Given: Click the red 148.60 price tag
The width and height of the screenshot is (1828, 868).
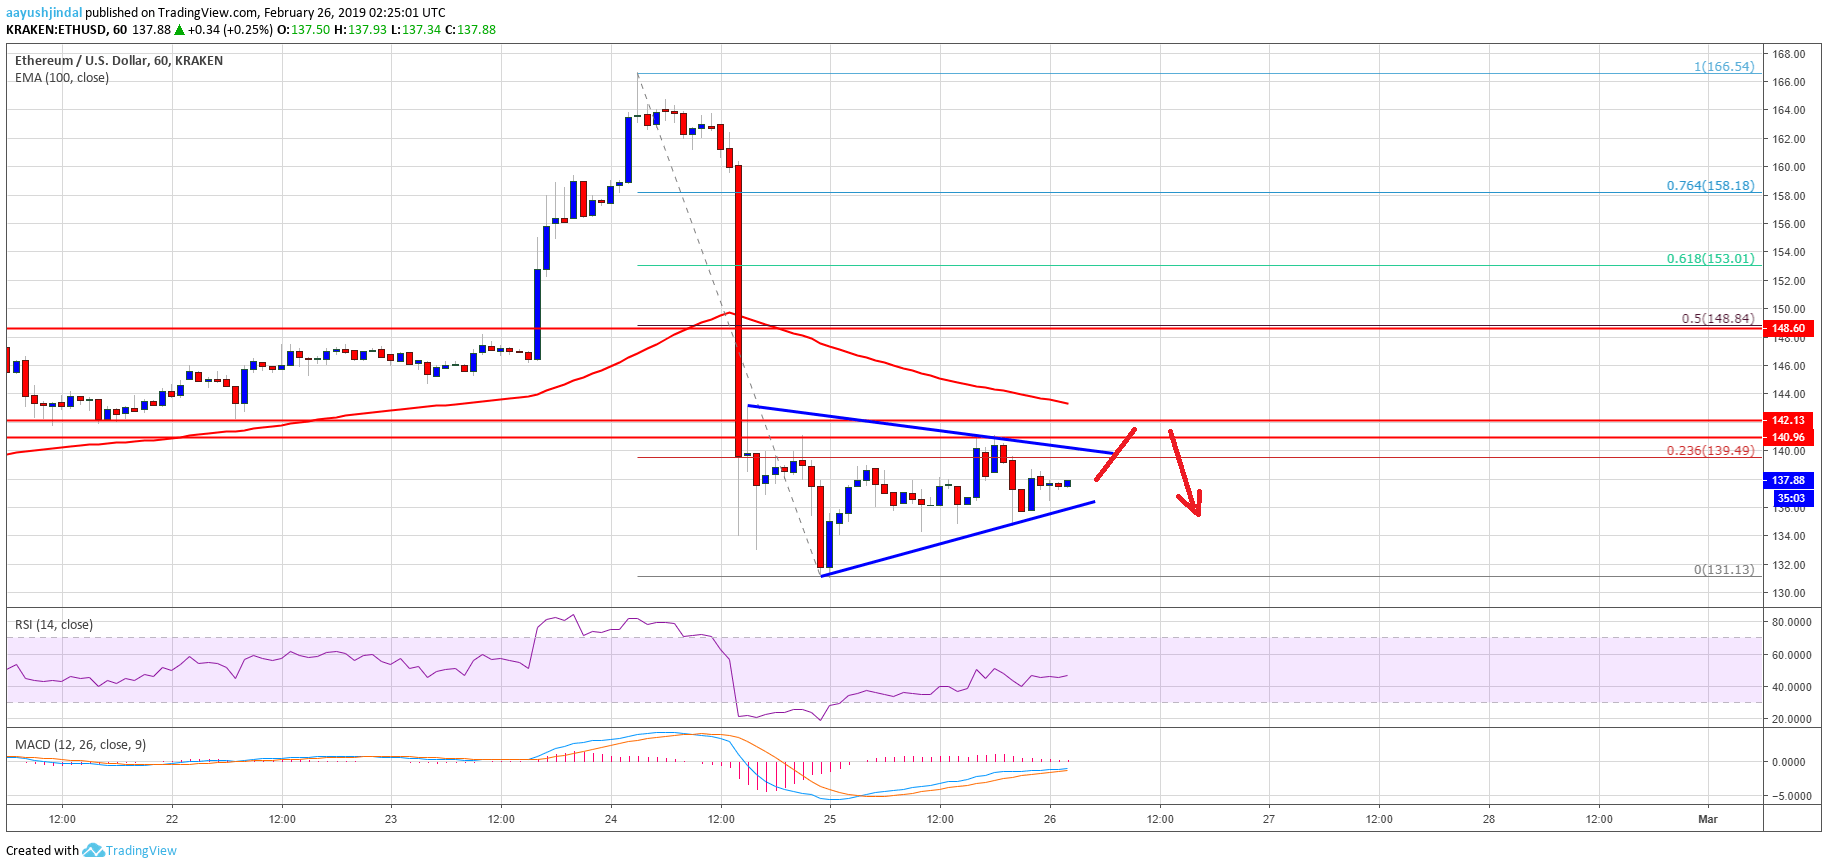Looking at the screenshot, I should (1788, 328).
